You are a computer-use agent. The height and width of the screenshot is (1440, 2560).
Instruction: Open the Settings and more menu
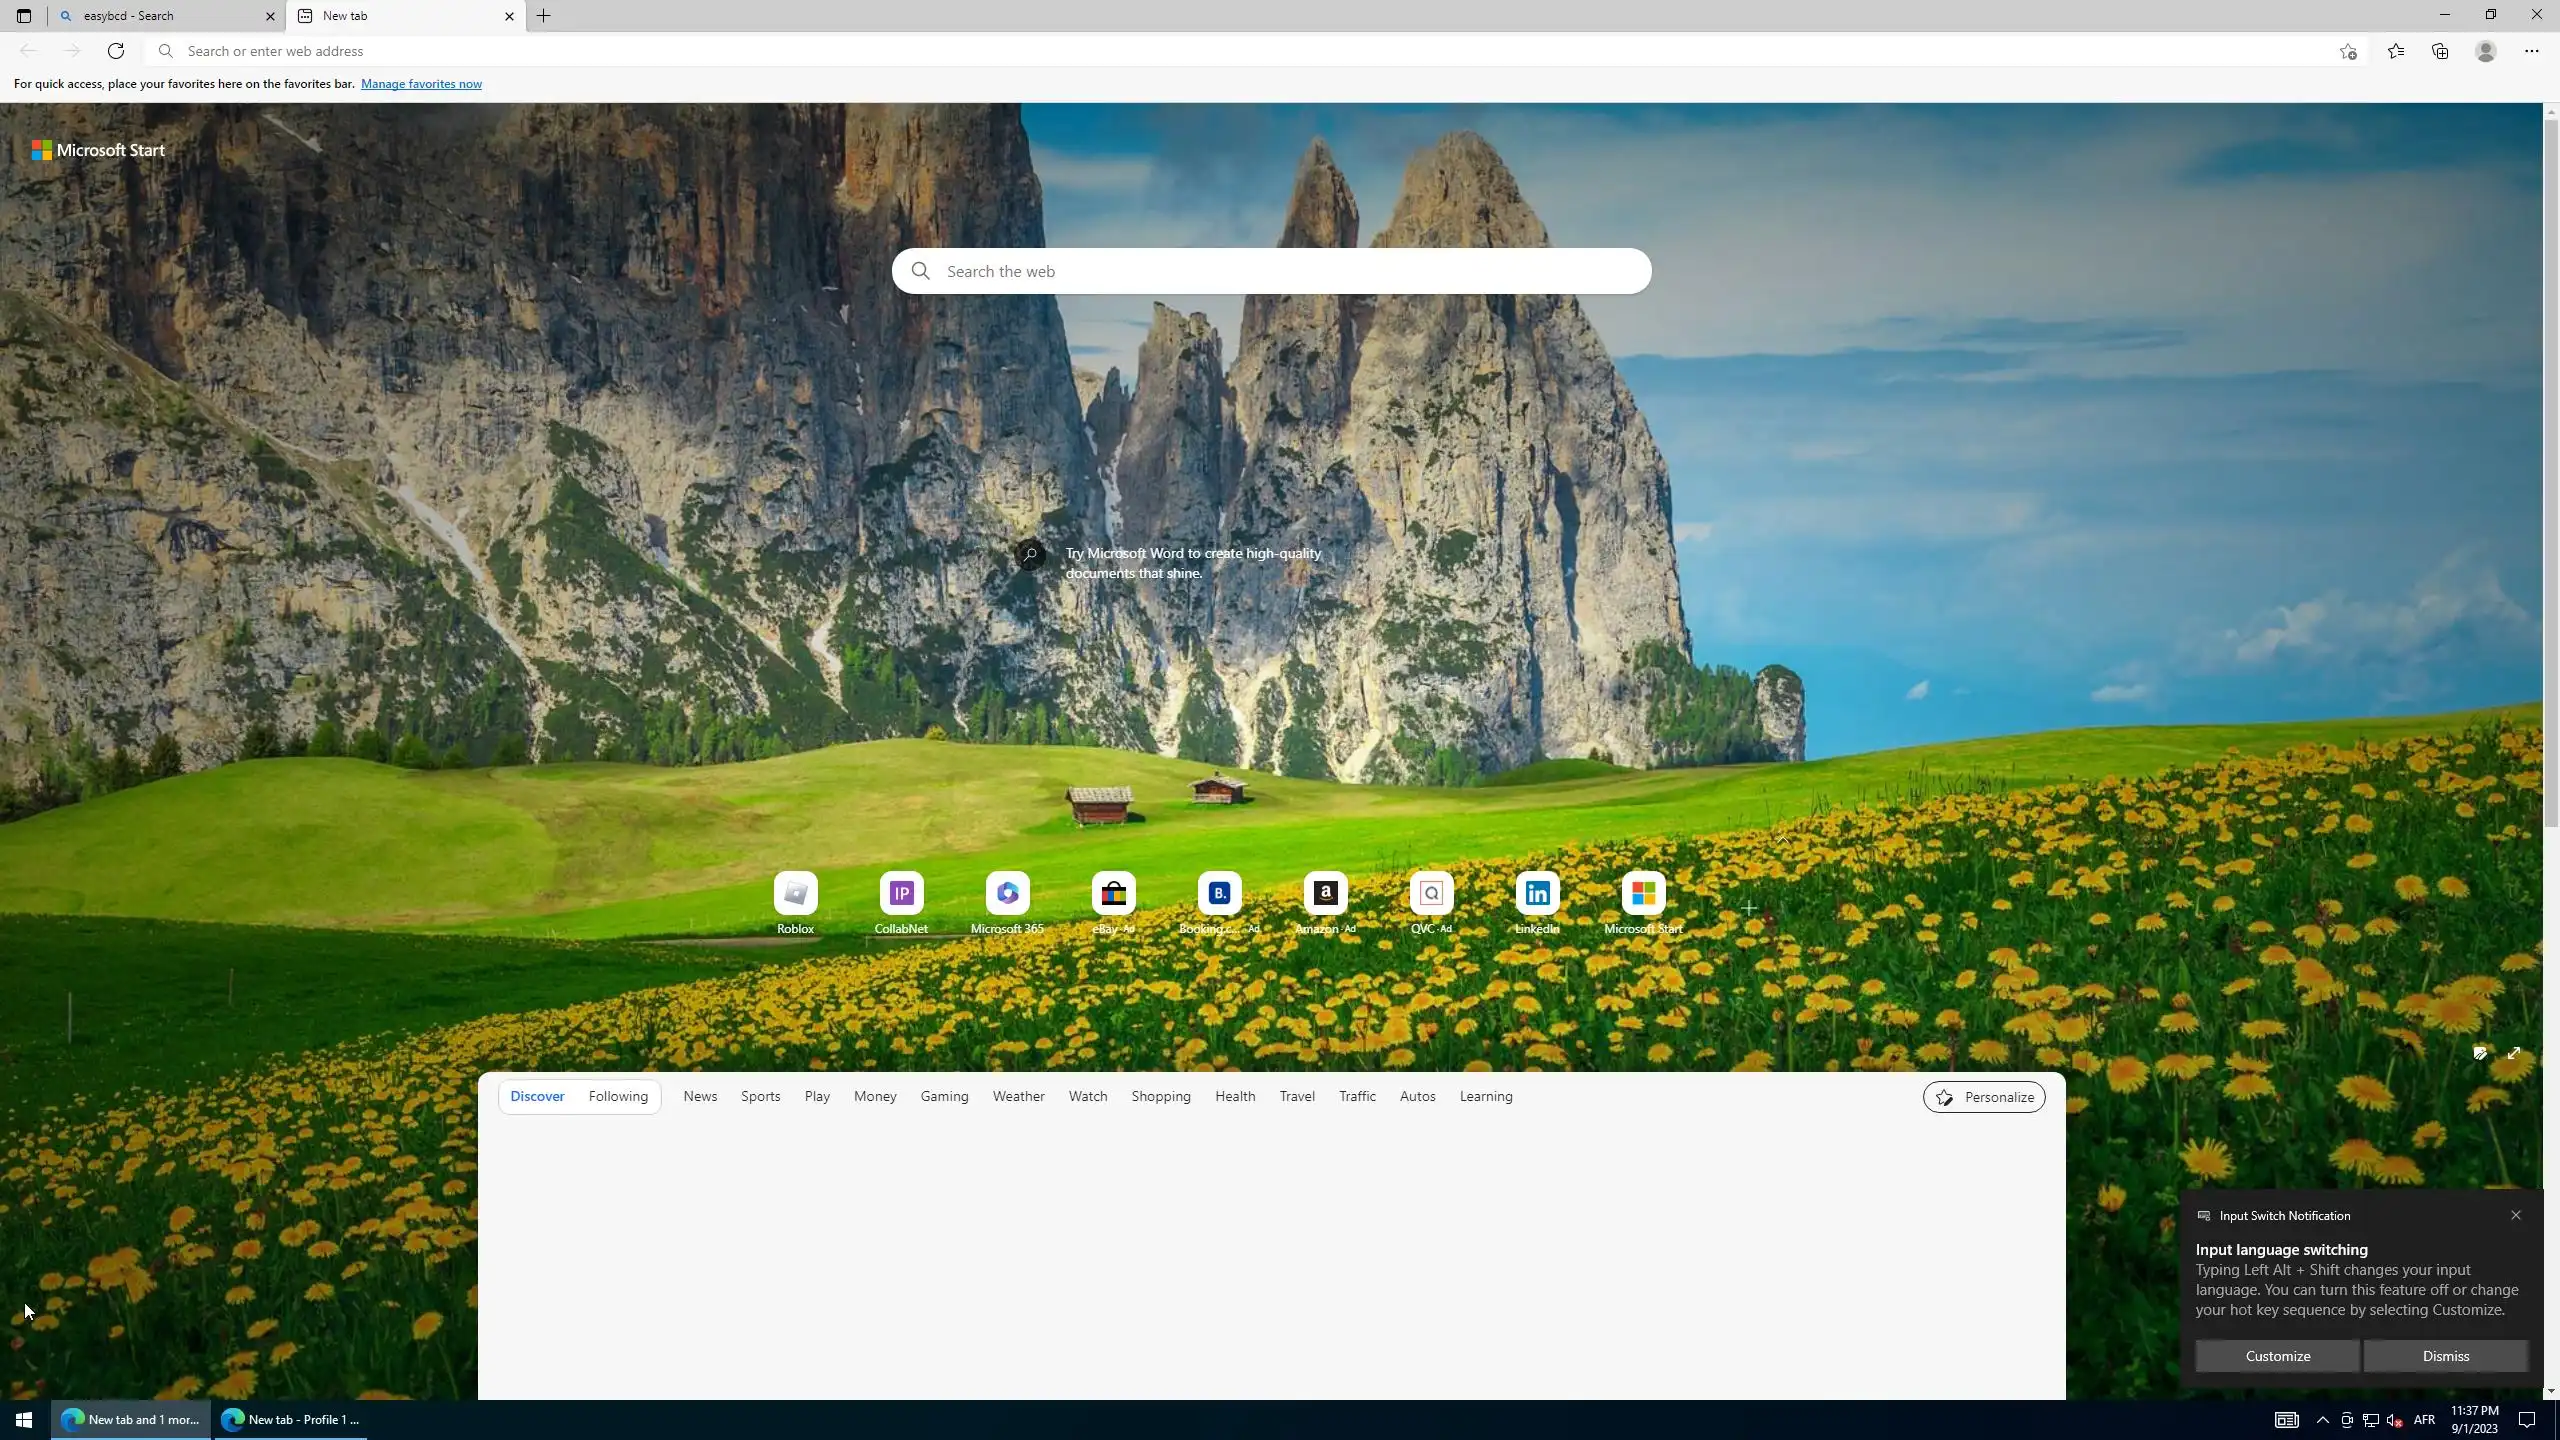[2532, 51]
